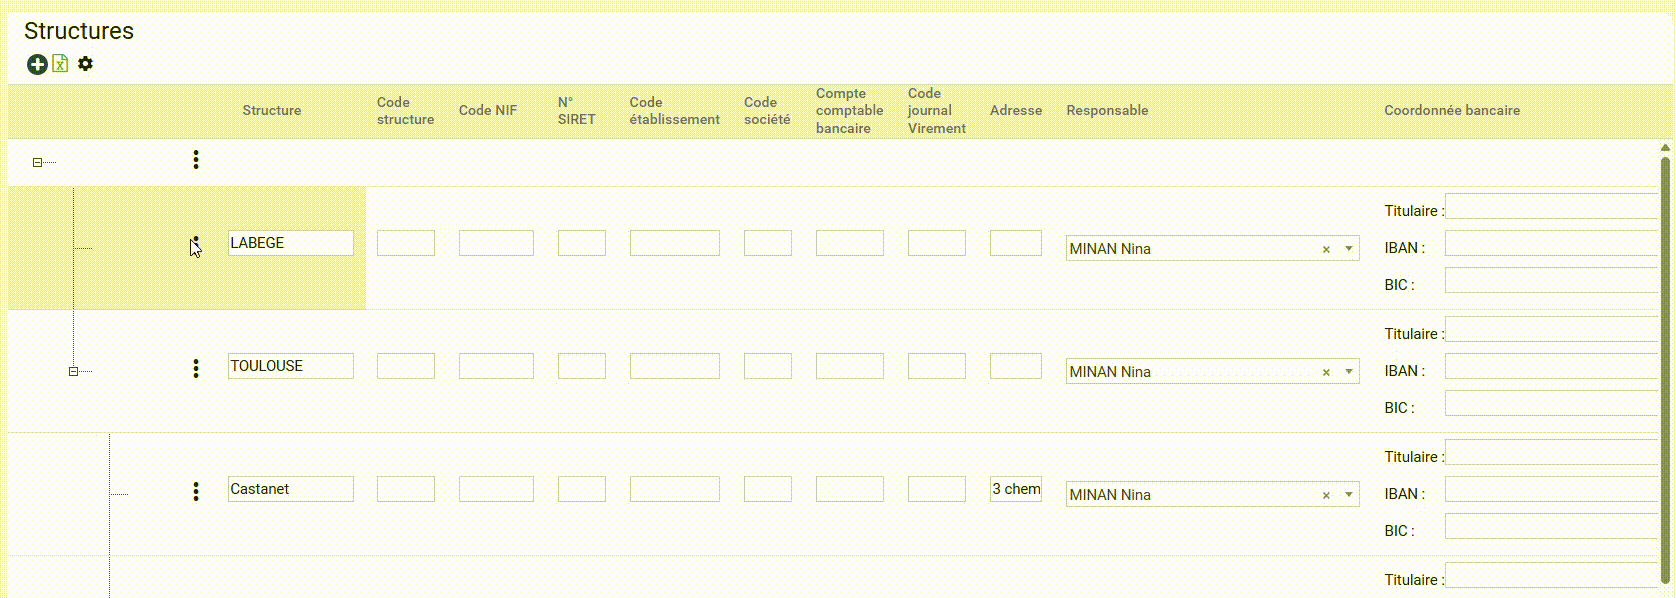Clear Responsable in the LABEGE row
Viewport: 1676px width, 598px height.
tap(1326, 249)
